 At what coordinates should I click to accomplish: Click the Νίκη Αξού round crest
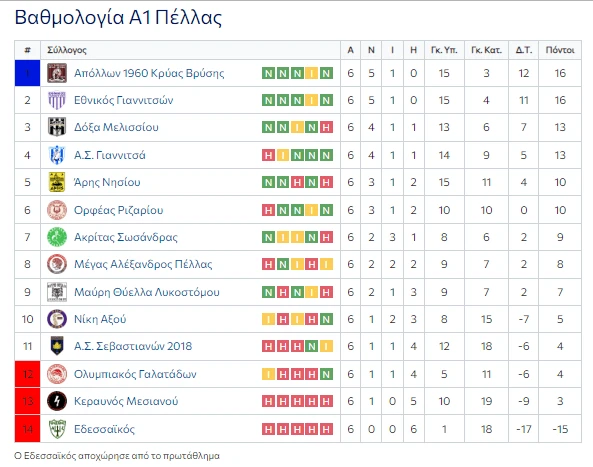(x=57, y=319)
